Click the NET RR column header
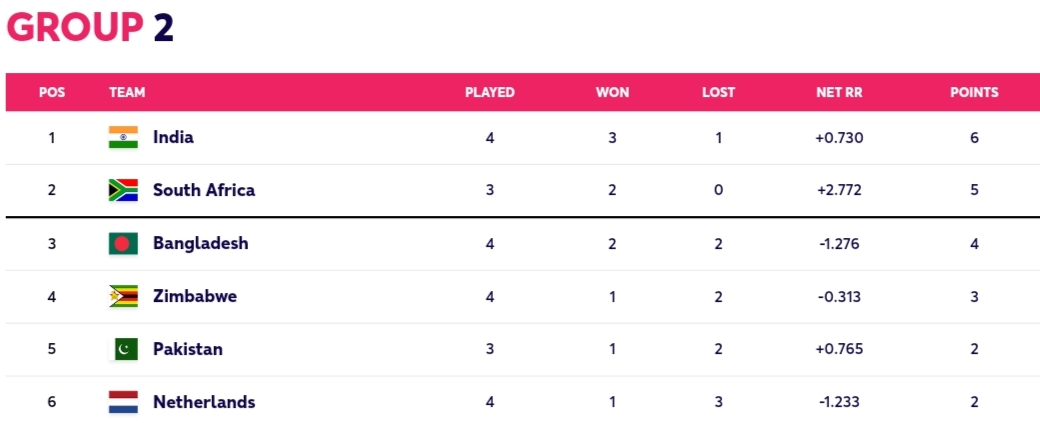This screenshot has width=1040, height=423. point(840,93)
